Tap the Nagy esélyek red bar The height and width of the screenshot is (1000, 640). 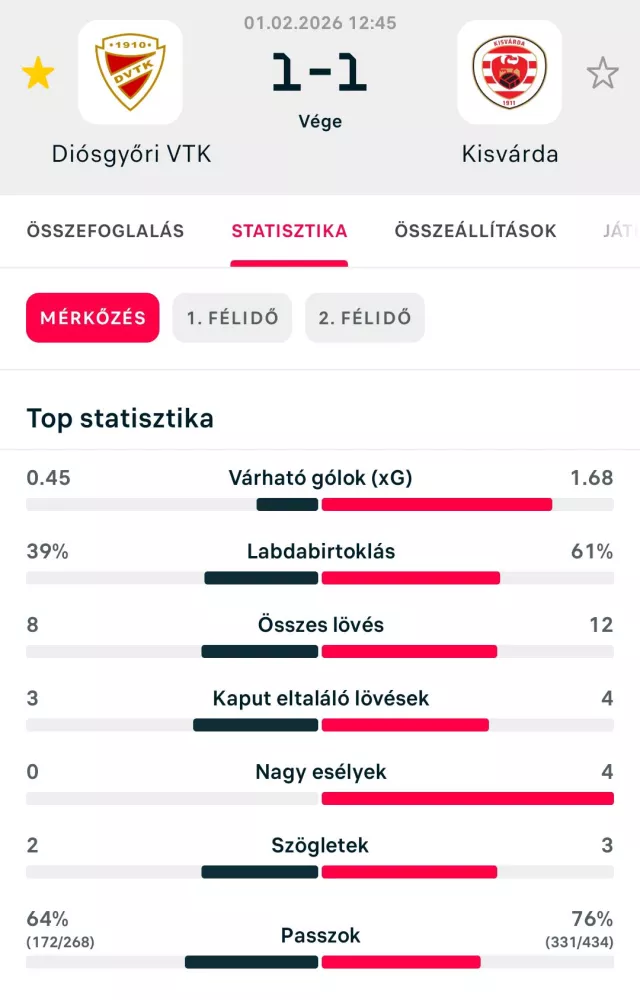[x=467, y=798]
